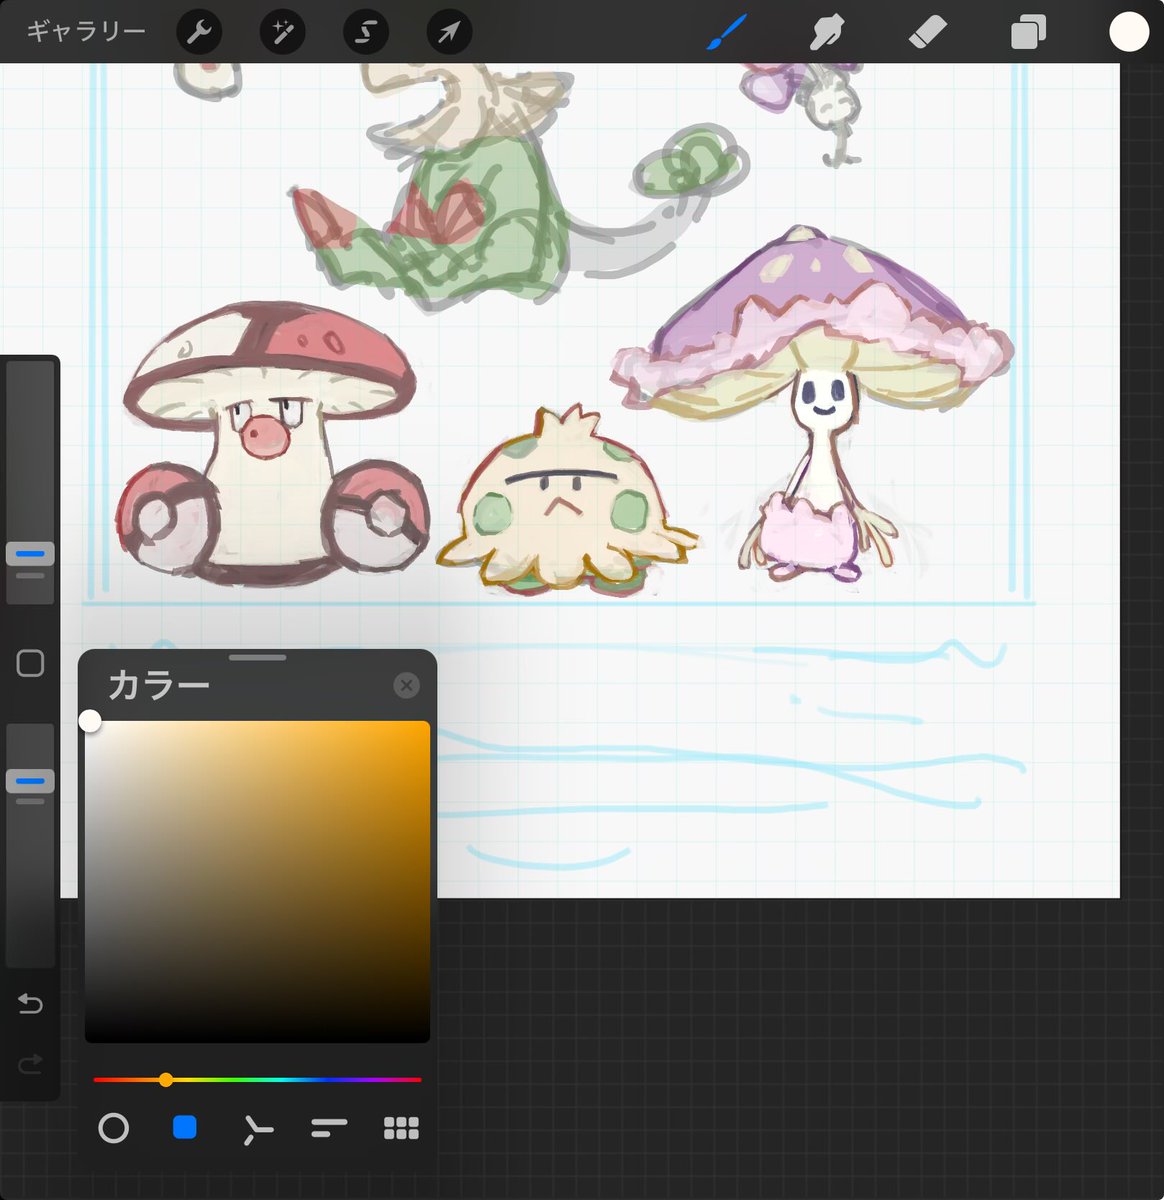The height and width of the screenshot is (1200, 1164).
Task: Open the Adjustments magic wand menu
Action: pyautogui.click(x=282, y=33)
